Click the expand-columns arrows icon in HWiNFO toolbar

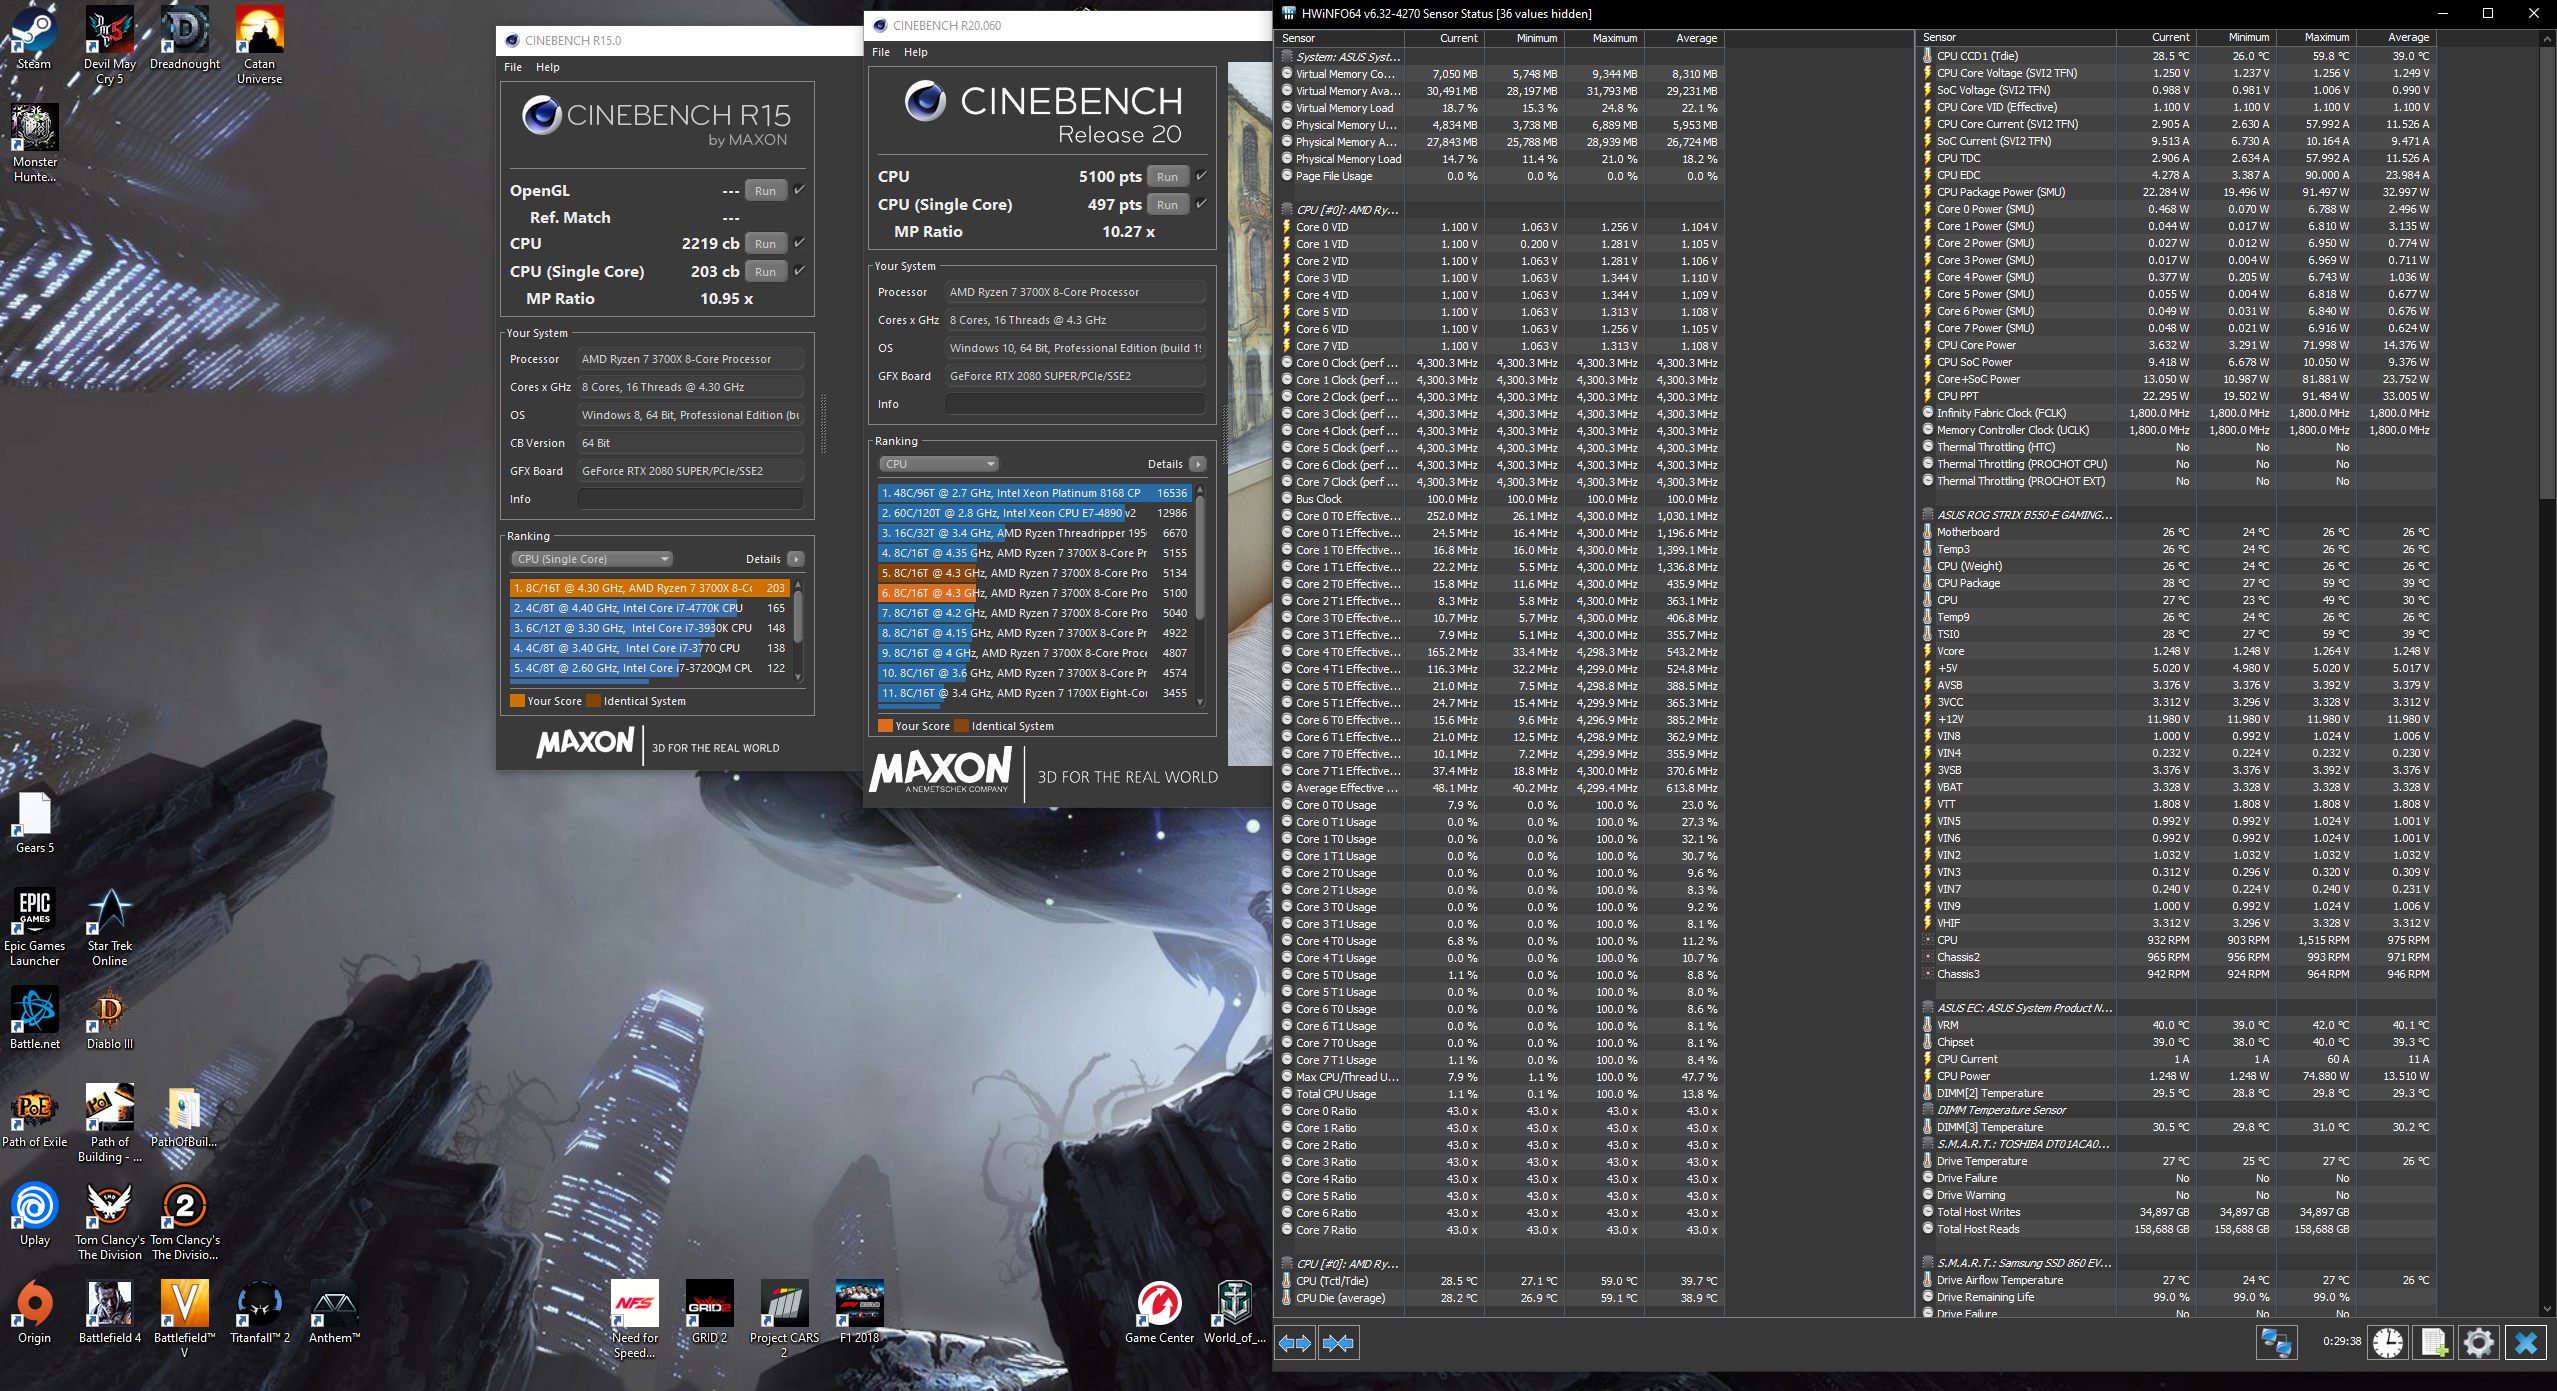click(1296, 1342)
